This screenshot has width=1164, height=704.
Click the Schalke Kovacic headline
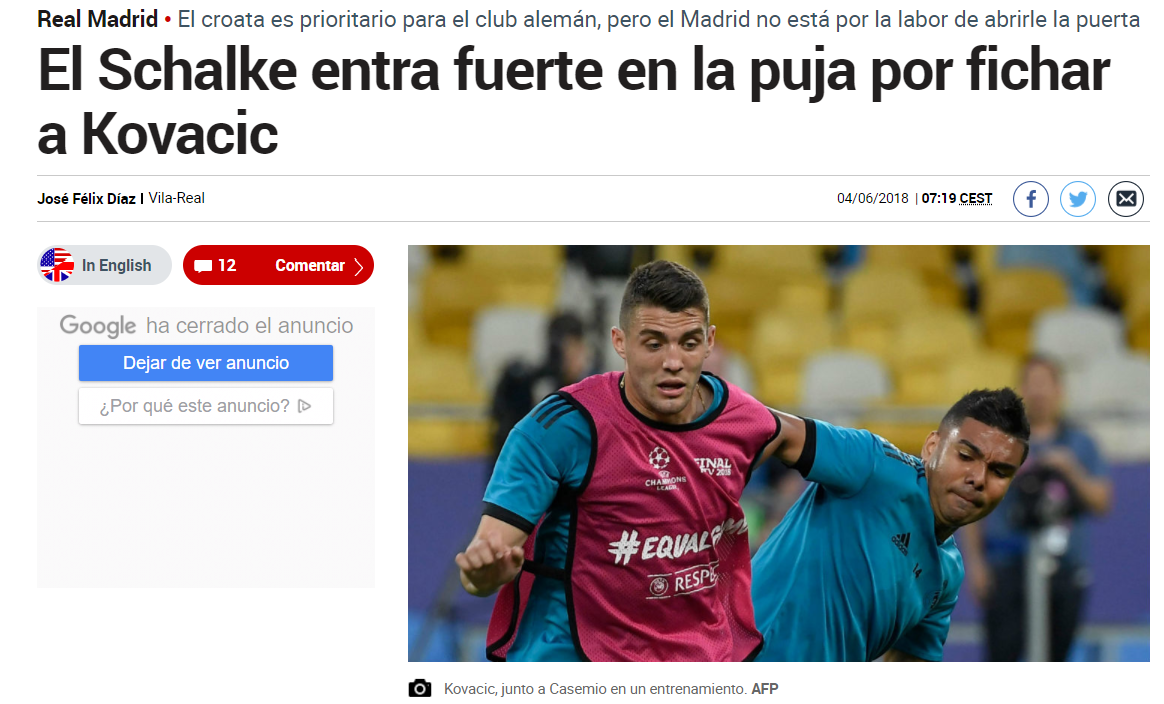(x=573, y=102)
